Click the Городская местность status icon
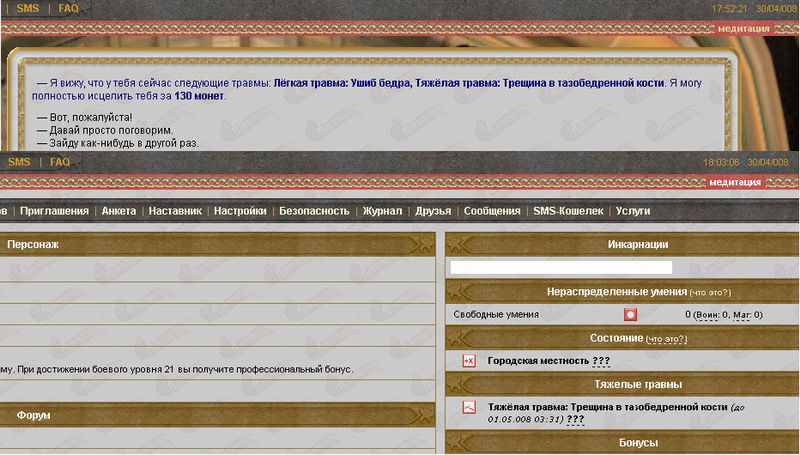The image size is (800, 455). click(x=469, y=361)
